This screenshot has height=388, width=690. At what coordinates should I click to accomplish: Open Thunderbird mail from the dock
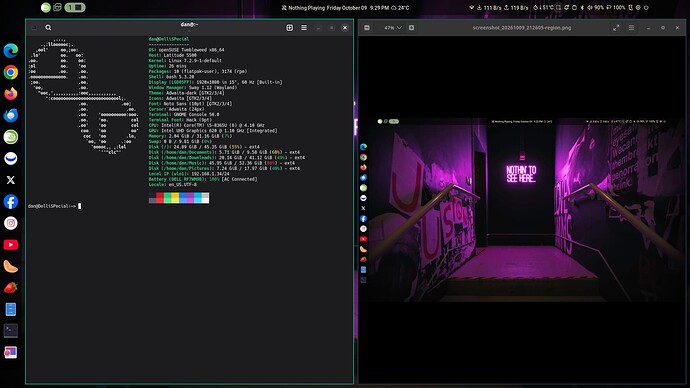pos(11,115)
